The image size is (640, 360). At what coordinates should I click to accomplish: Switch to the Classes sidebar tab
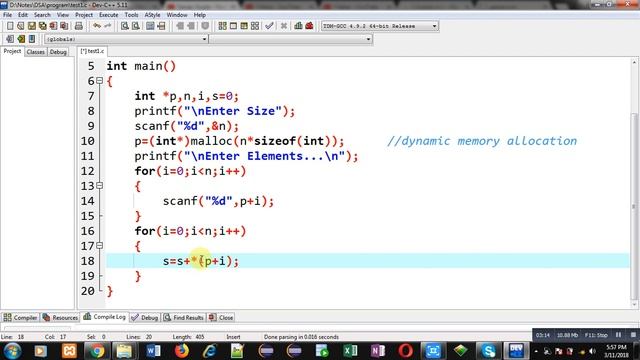click(36, 52)
